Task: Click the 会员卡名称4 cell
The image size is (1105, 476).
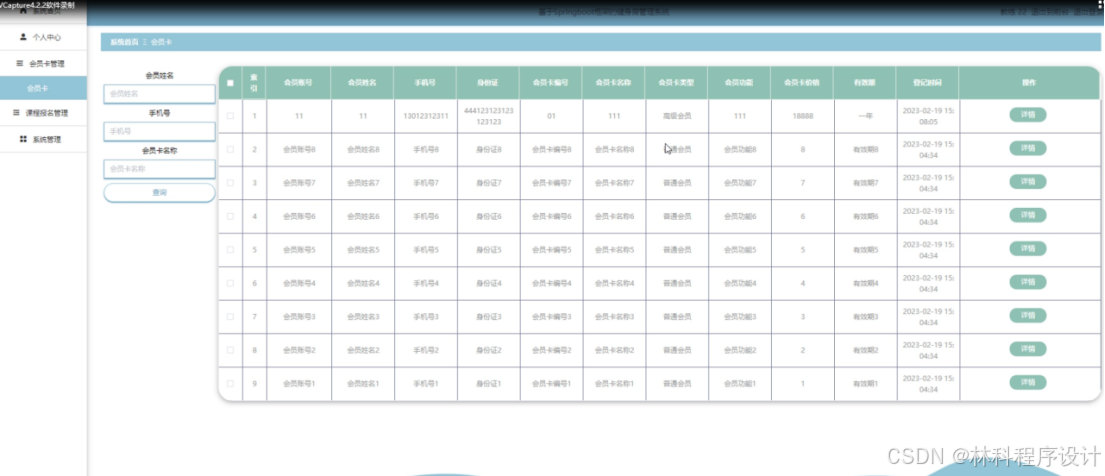Action: click(614, 283)
